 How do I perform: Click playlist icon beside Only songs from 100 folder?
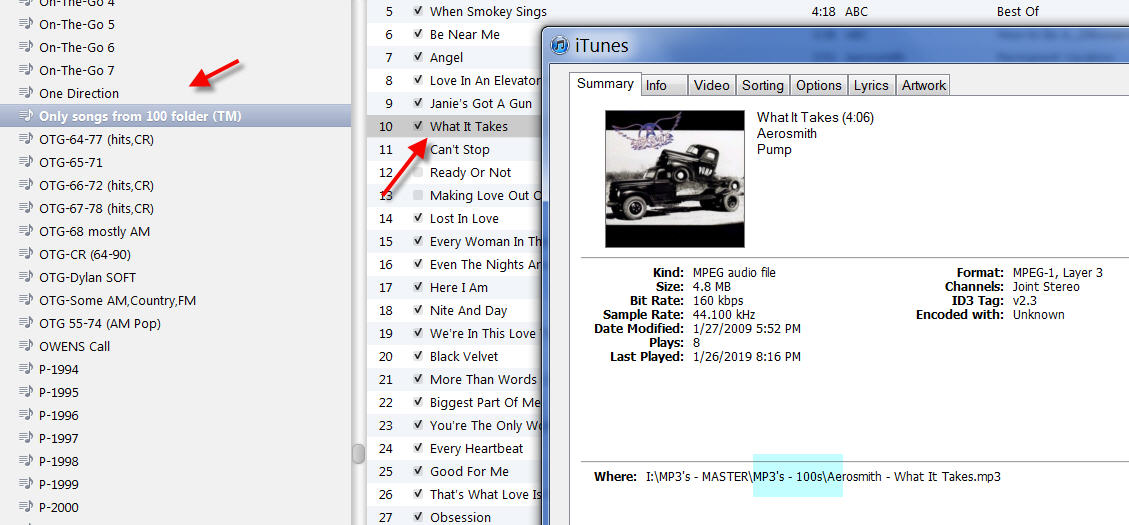(27, 115)
